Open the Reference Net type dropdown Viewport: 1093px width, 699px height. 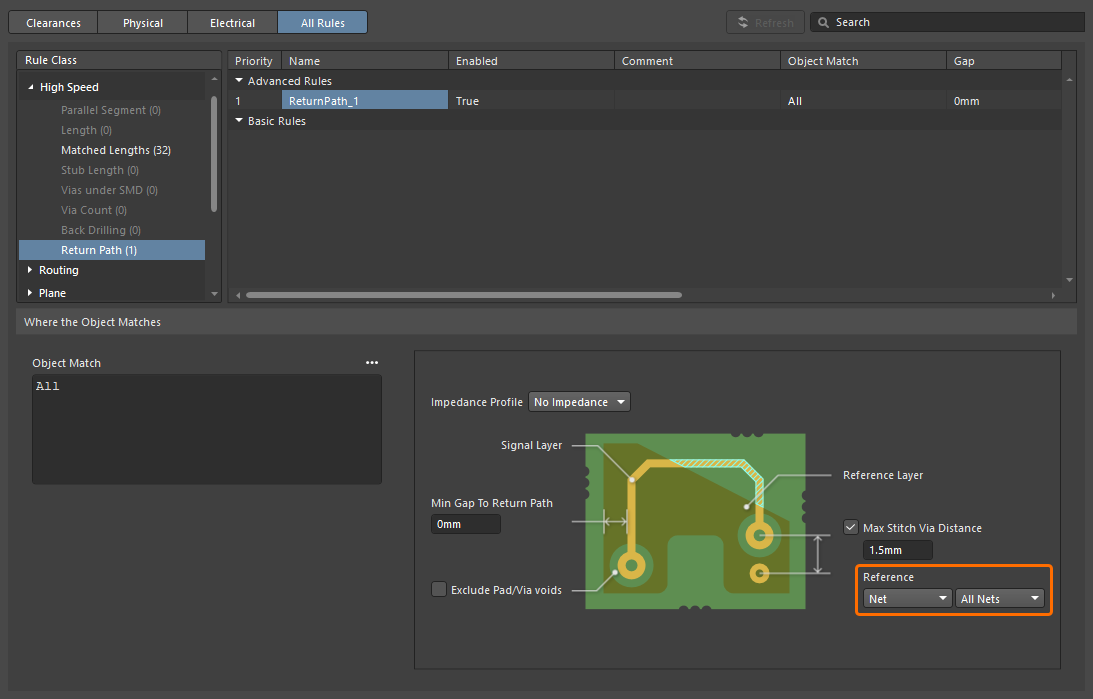[907, 599]
